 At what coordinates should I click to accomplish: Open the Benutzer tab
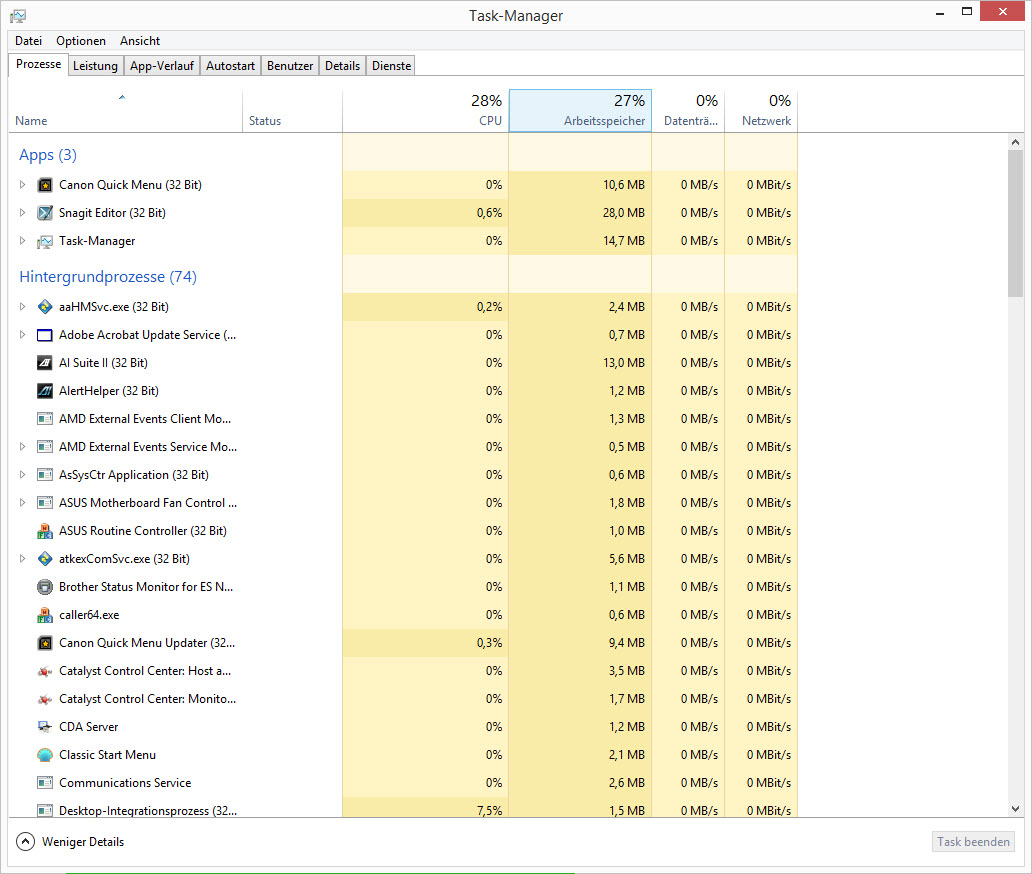pyautogui.click(x=290, y=66)
